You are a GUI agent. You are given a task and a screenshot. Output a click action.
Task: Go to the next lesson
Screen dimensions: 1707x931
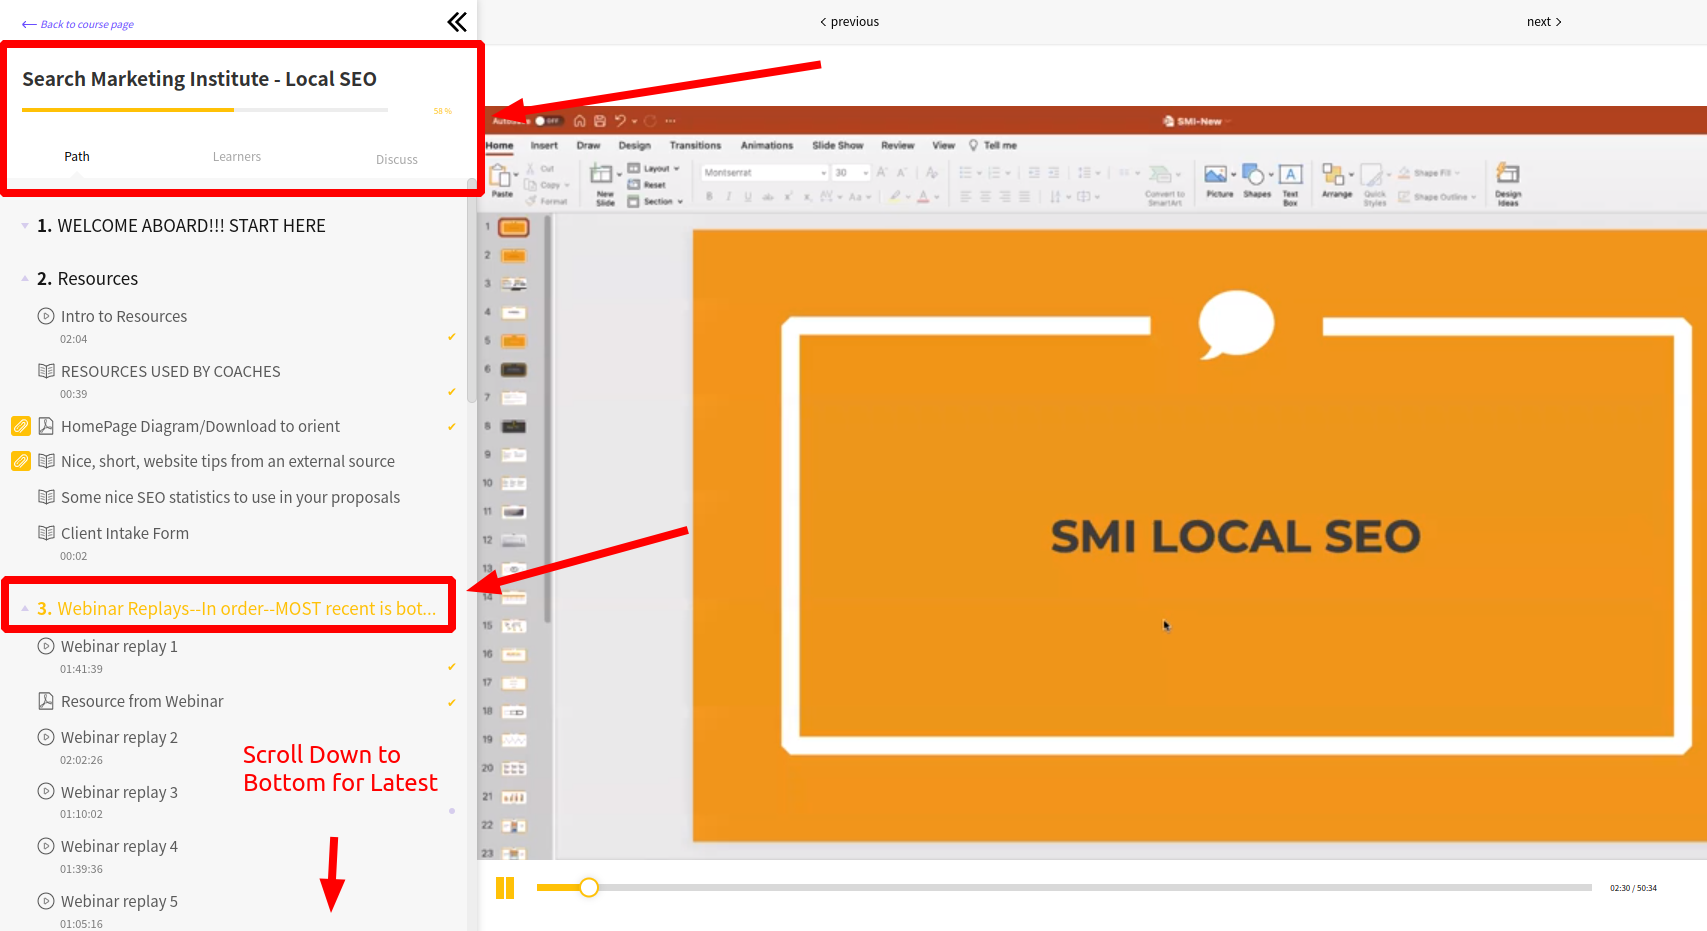(1543, 22)
